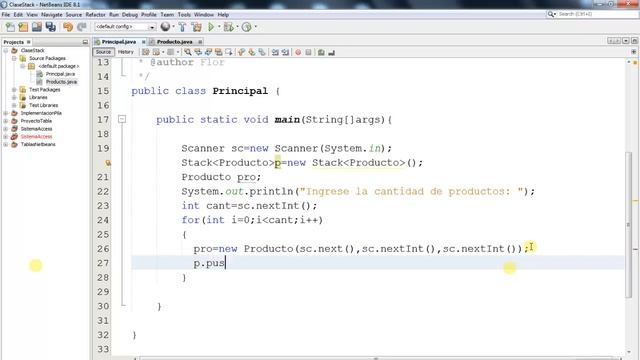The height and width of the screenshot is (360, 640).
Task: Click the Undo arrow icon
Action: pyautogui.click(x=68, y=27)
